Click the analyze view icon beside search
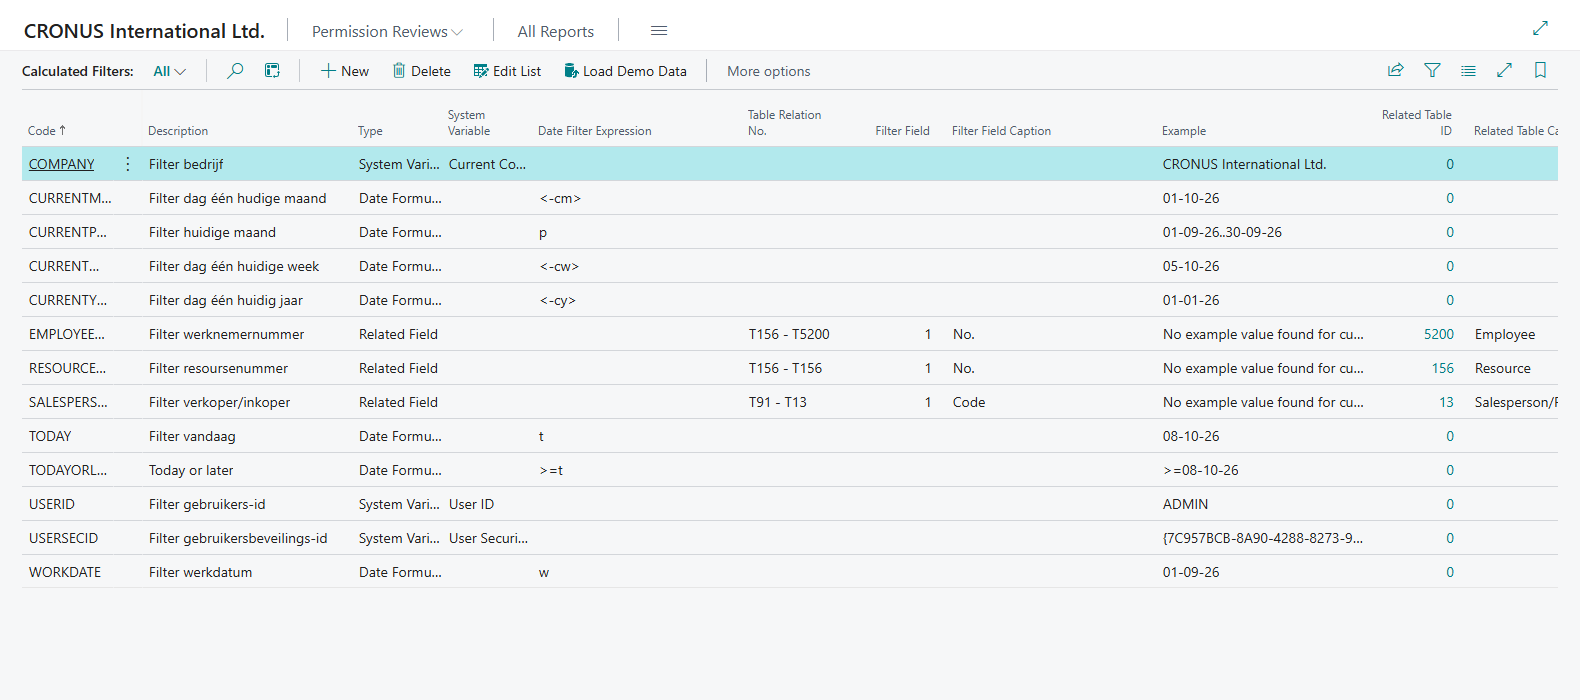Image resolution: width=1580 pixels, height=700 pixels. coord(272,71)
